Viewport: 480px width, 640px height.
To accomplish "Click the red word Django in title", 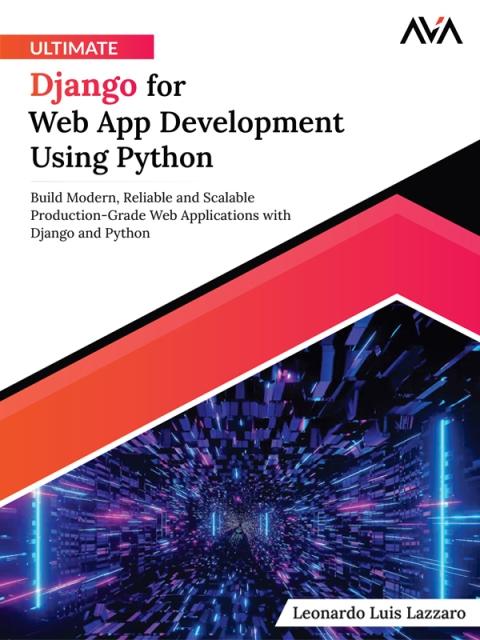I will [x=83, y=87].
